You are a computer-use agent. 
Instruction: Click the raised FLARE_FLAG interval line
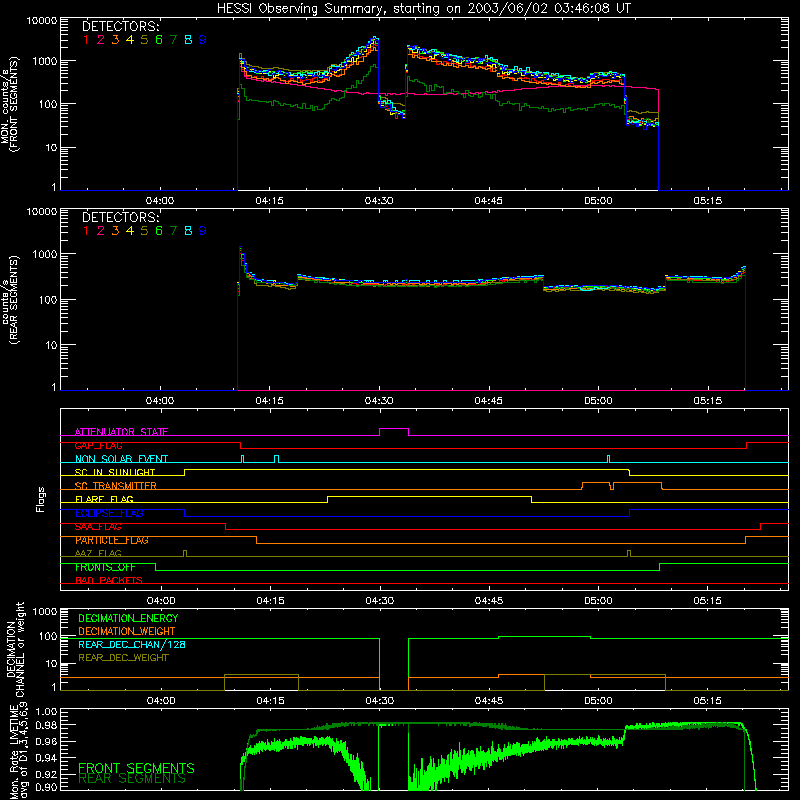(x=429, y=496)
